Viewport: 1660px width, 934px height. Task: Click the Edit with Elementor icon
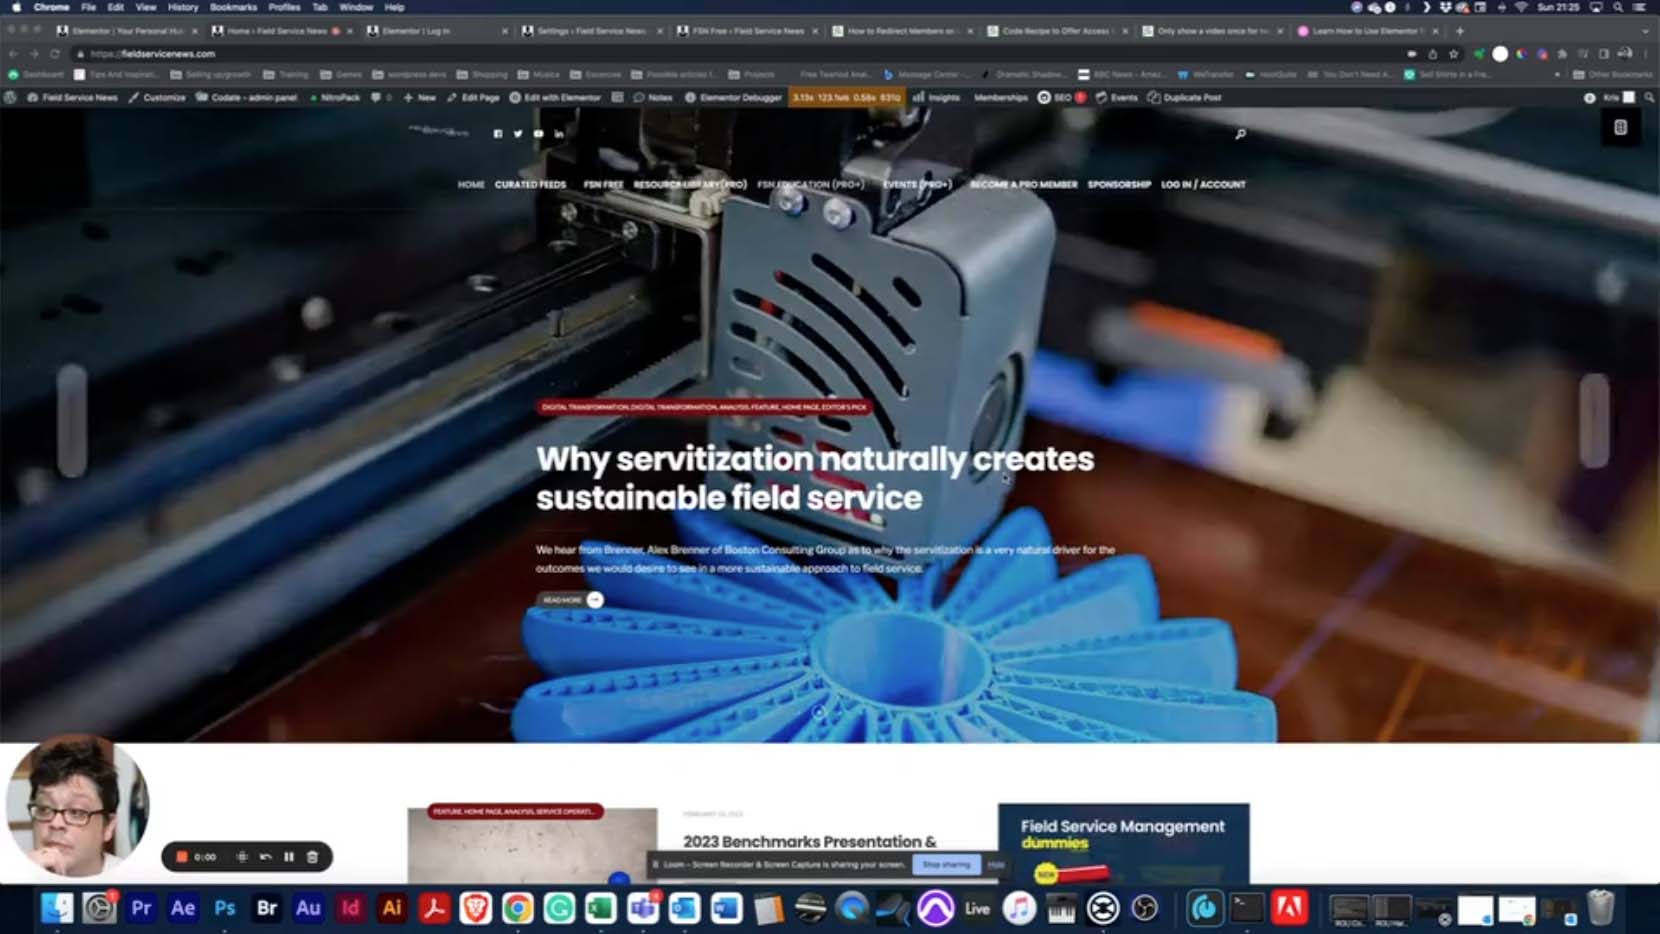pyautogui.click(x=515, y=98)
